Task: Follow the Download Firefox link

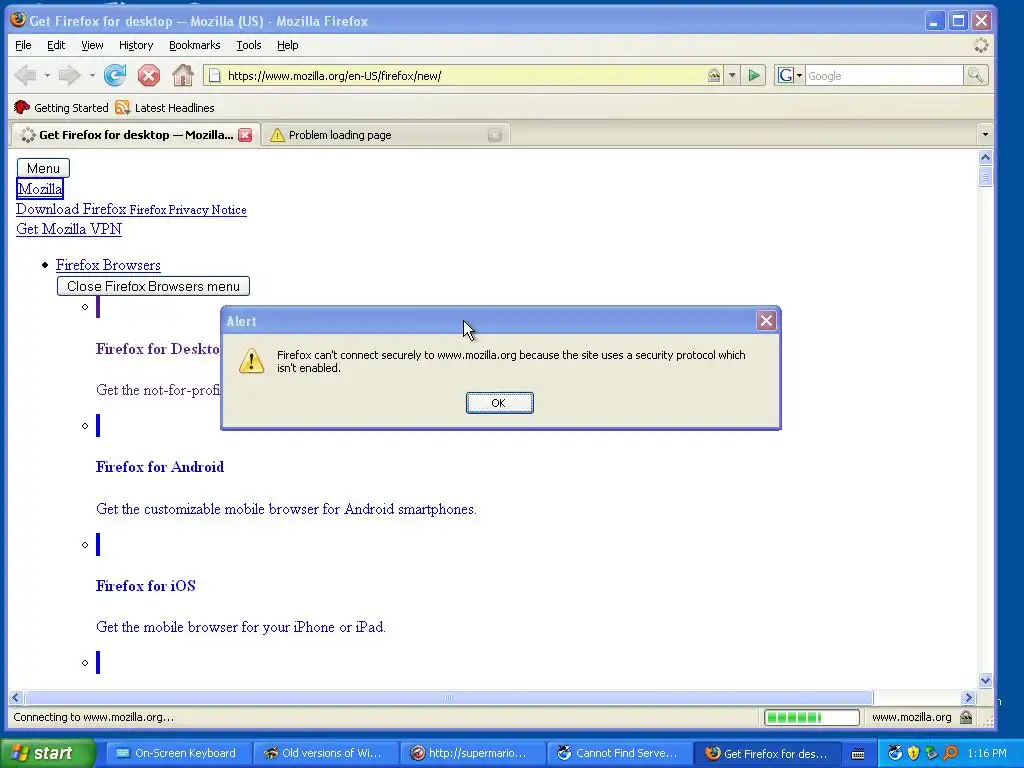Action: [71, 209]
